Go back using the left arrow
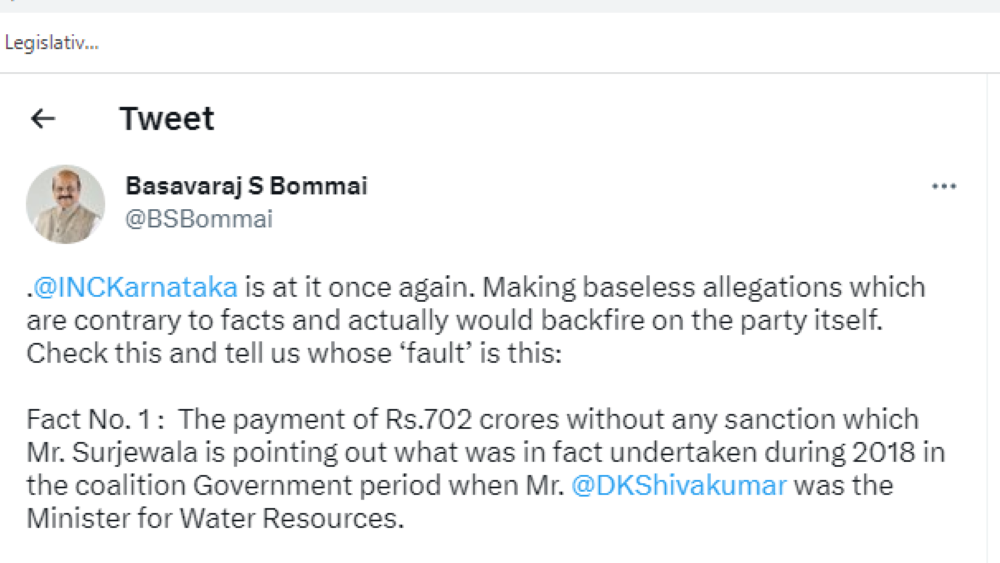 click(x=42, y=119)
